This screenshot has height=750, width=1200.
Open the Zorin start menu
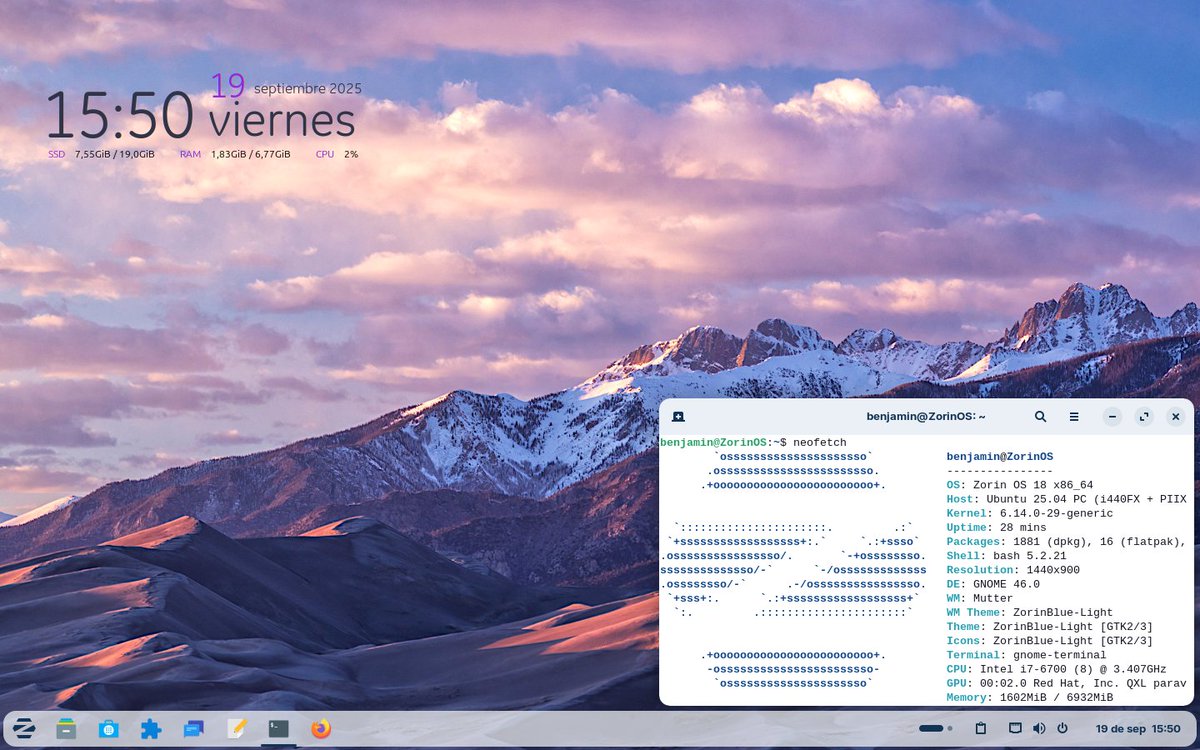(x=24, y=728)
